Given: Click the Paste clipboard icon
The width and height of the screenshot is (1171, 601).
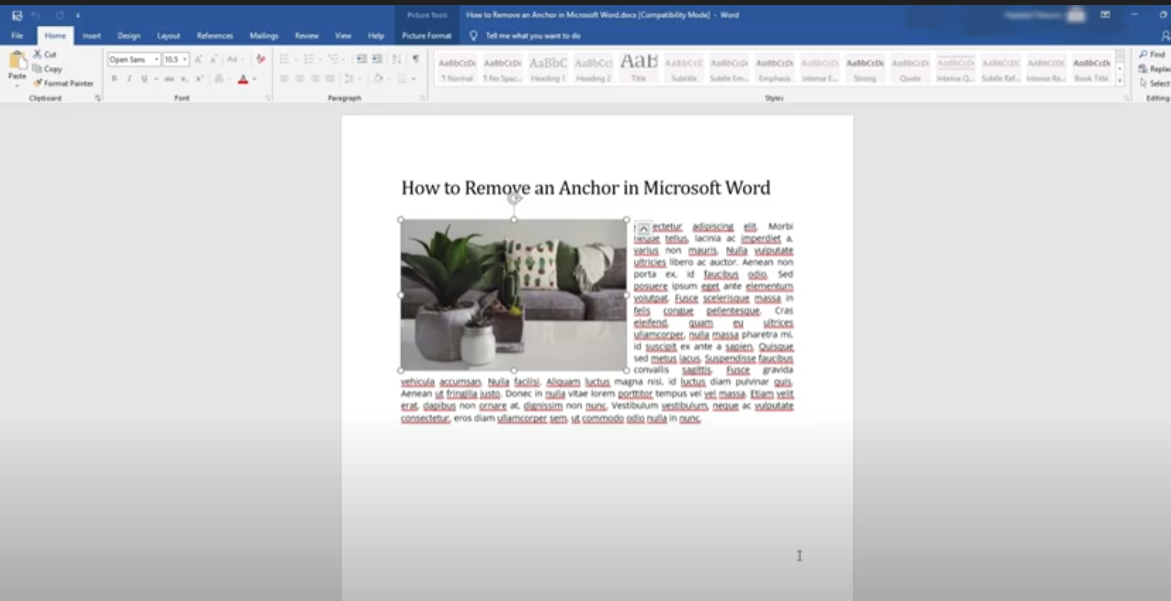Looking at the screenshot, I should pyautogui.click(x=17, y=61).
